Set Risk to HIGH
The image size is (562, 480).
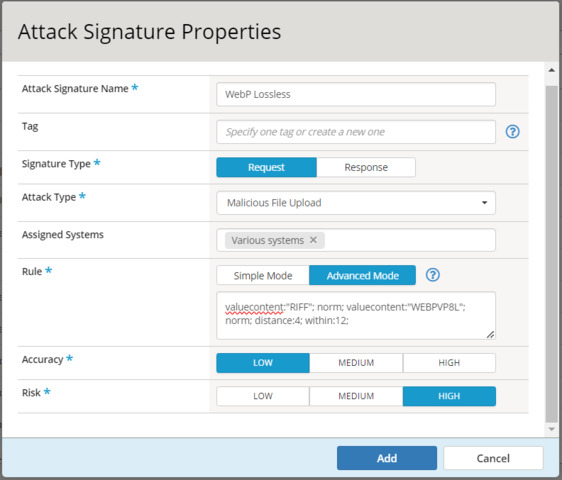[449, 396]
